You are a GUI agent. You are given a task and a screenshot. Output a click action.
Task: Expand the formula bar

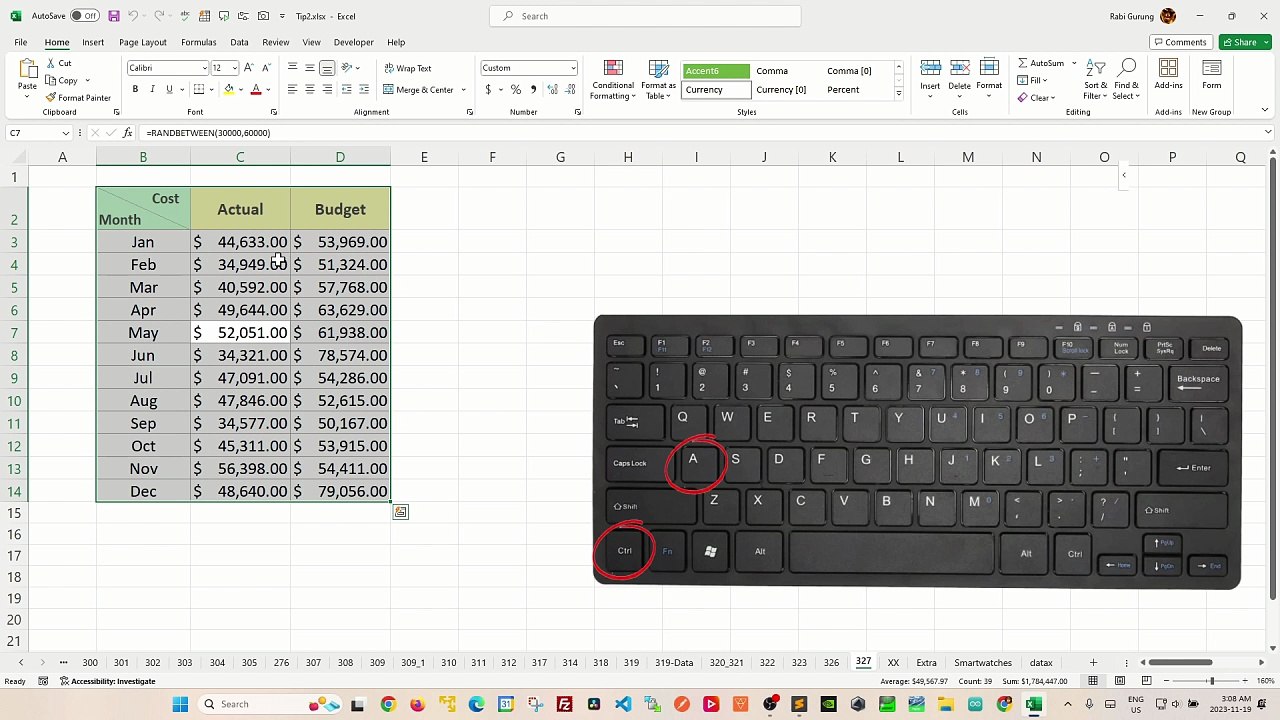(x=1268, y=133)
